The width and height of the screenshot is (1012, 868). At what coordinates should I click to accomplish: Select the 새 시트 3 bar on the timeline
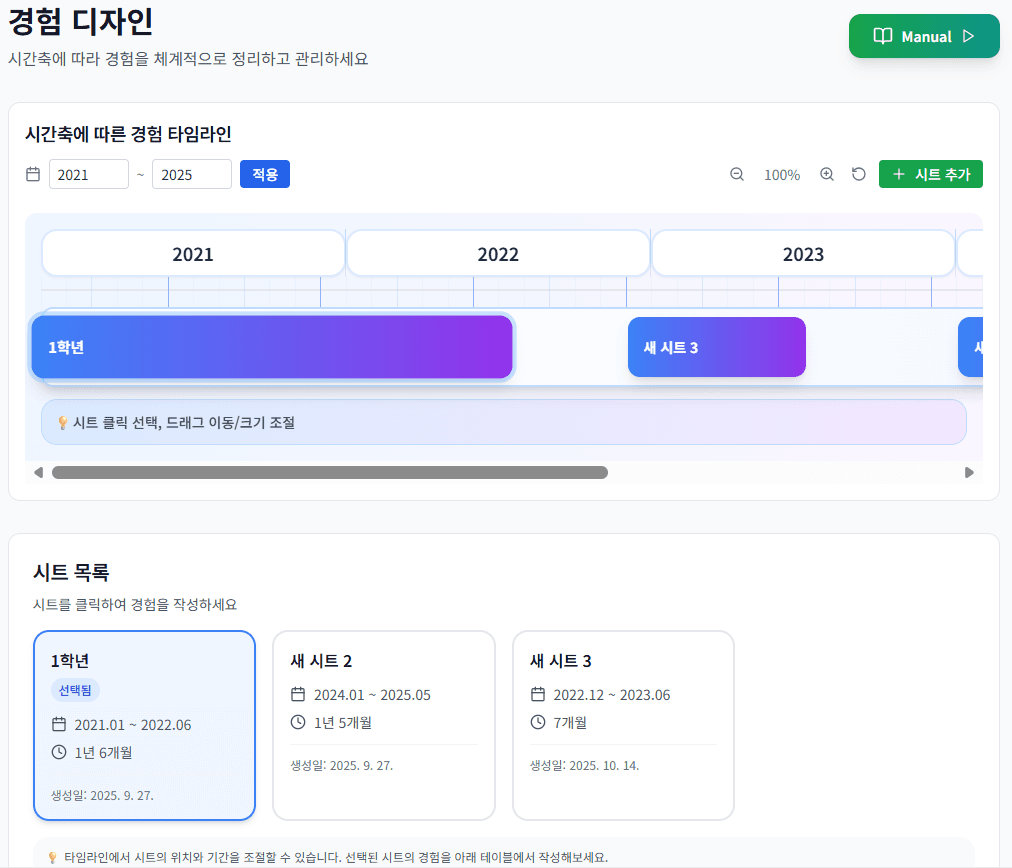click(716, 346)
